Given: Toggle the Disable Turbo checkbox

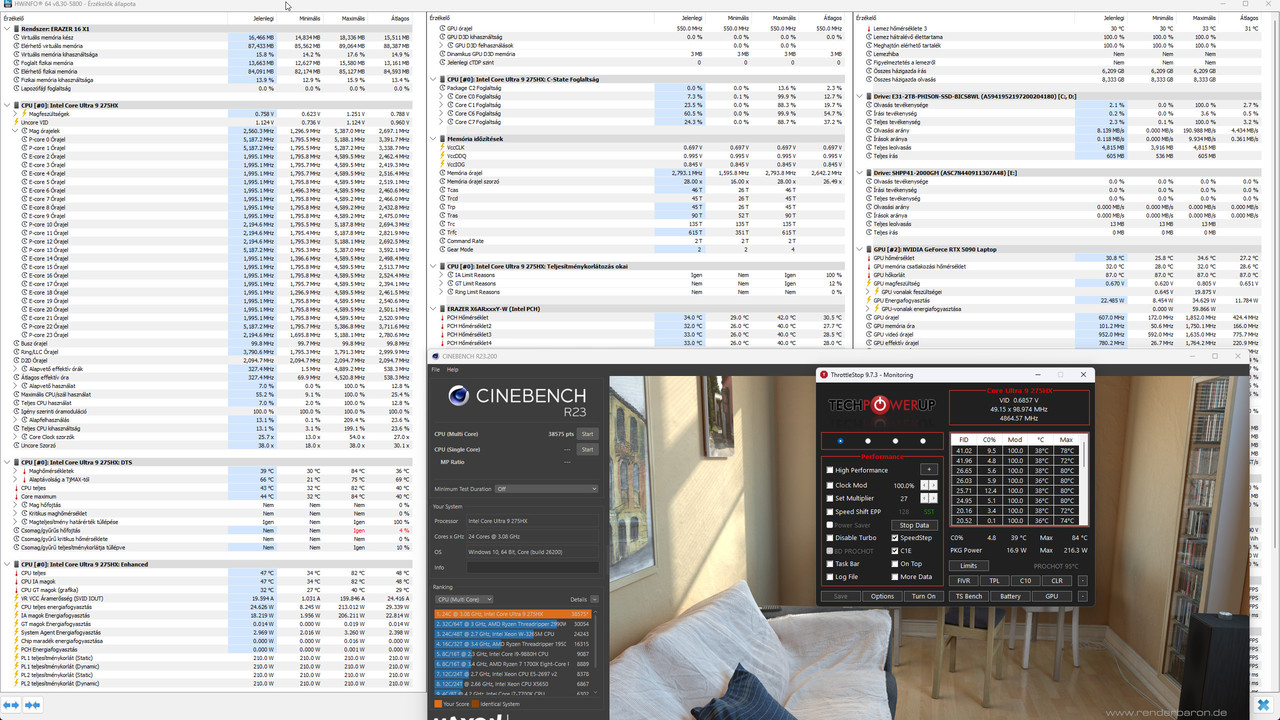Looking at the screenshot, I should [829, 538].
